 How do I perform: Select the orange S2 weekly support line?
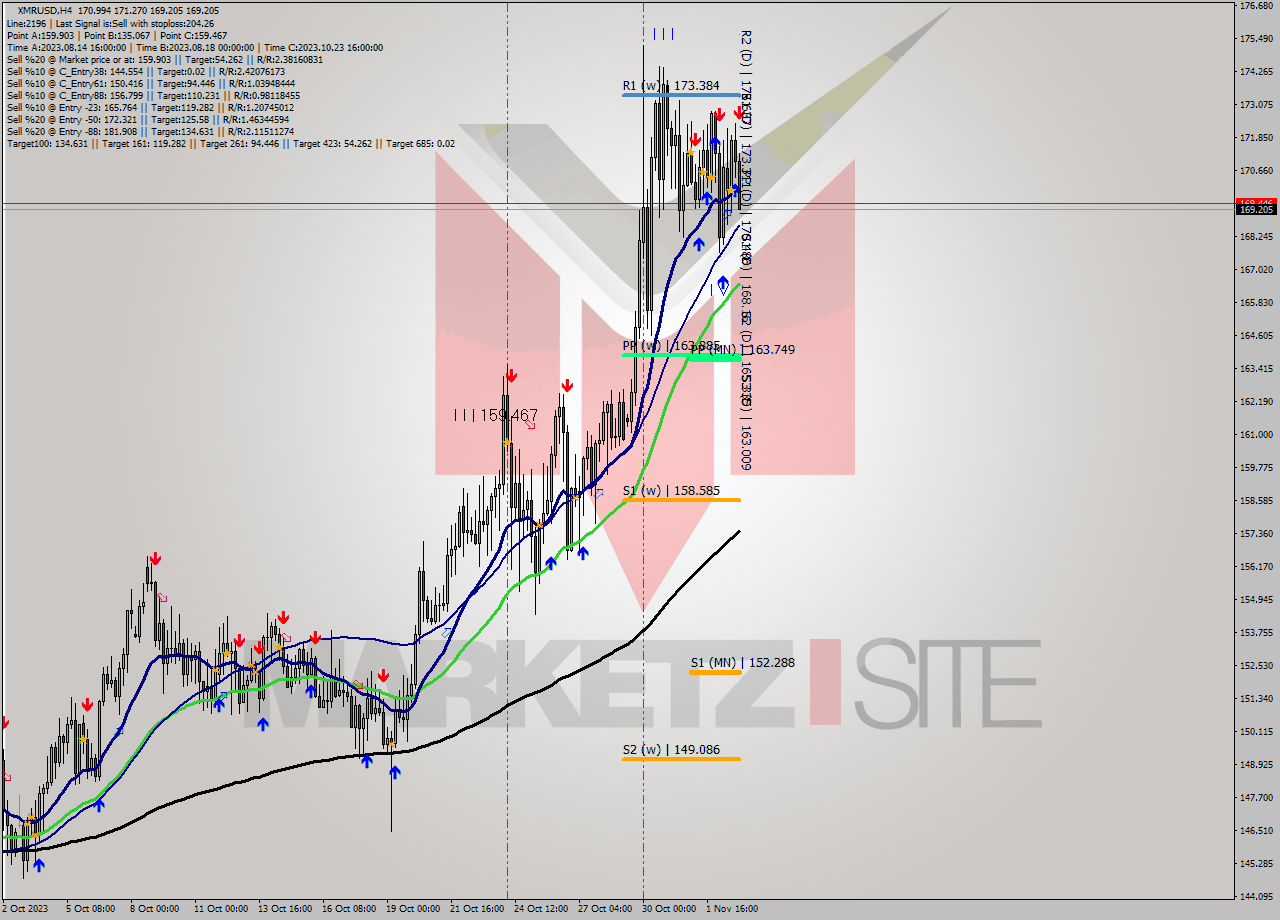tap(681, 758)
